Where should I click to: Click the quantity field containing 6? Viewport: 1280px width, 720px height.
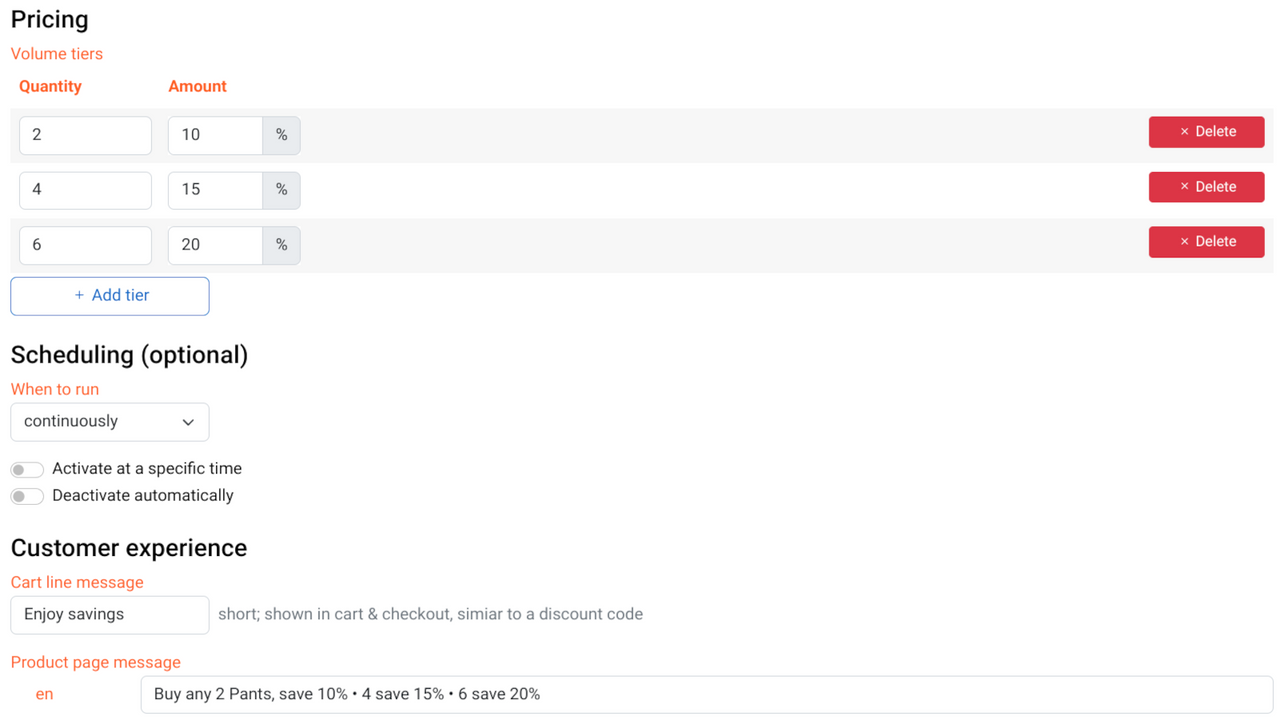pos(85,244)
